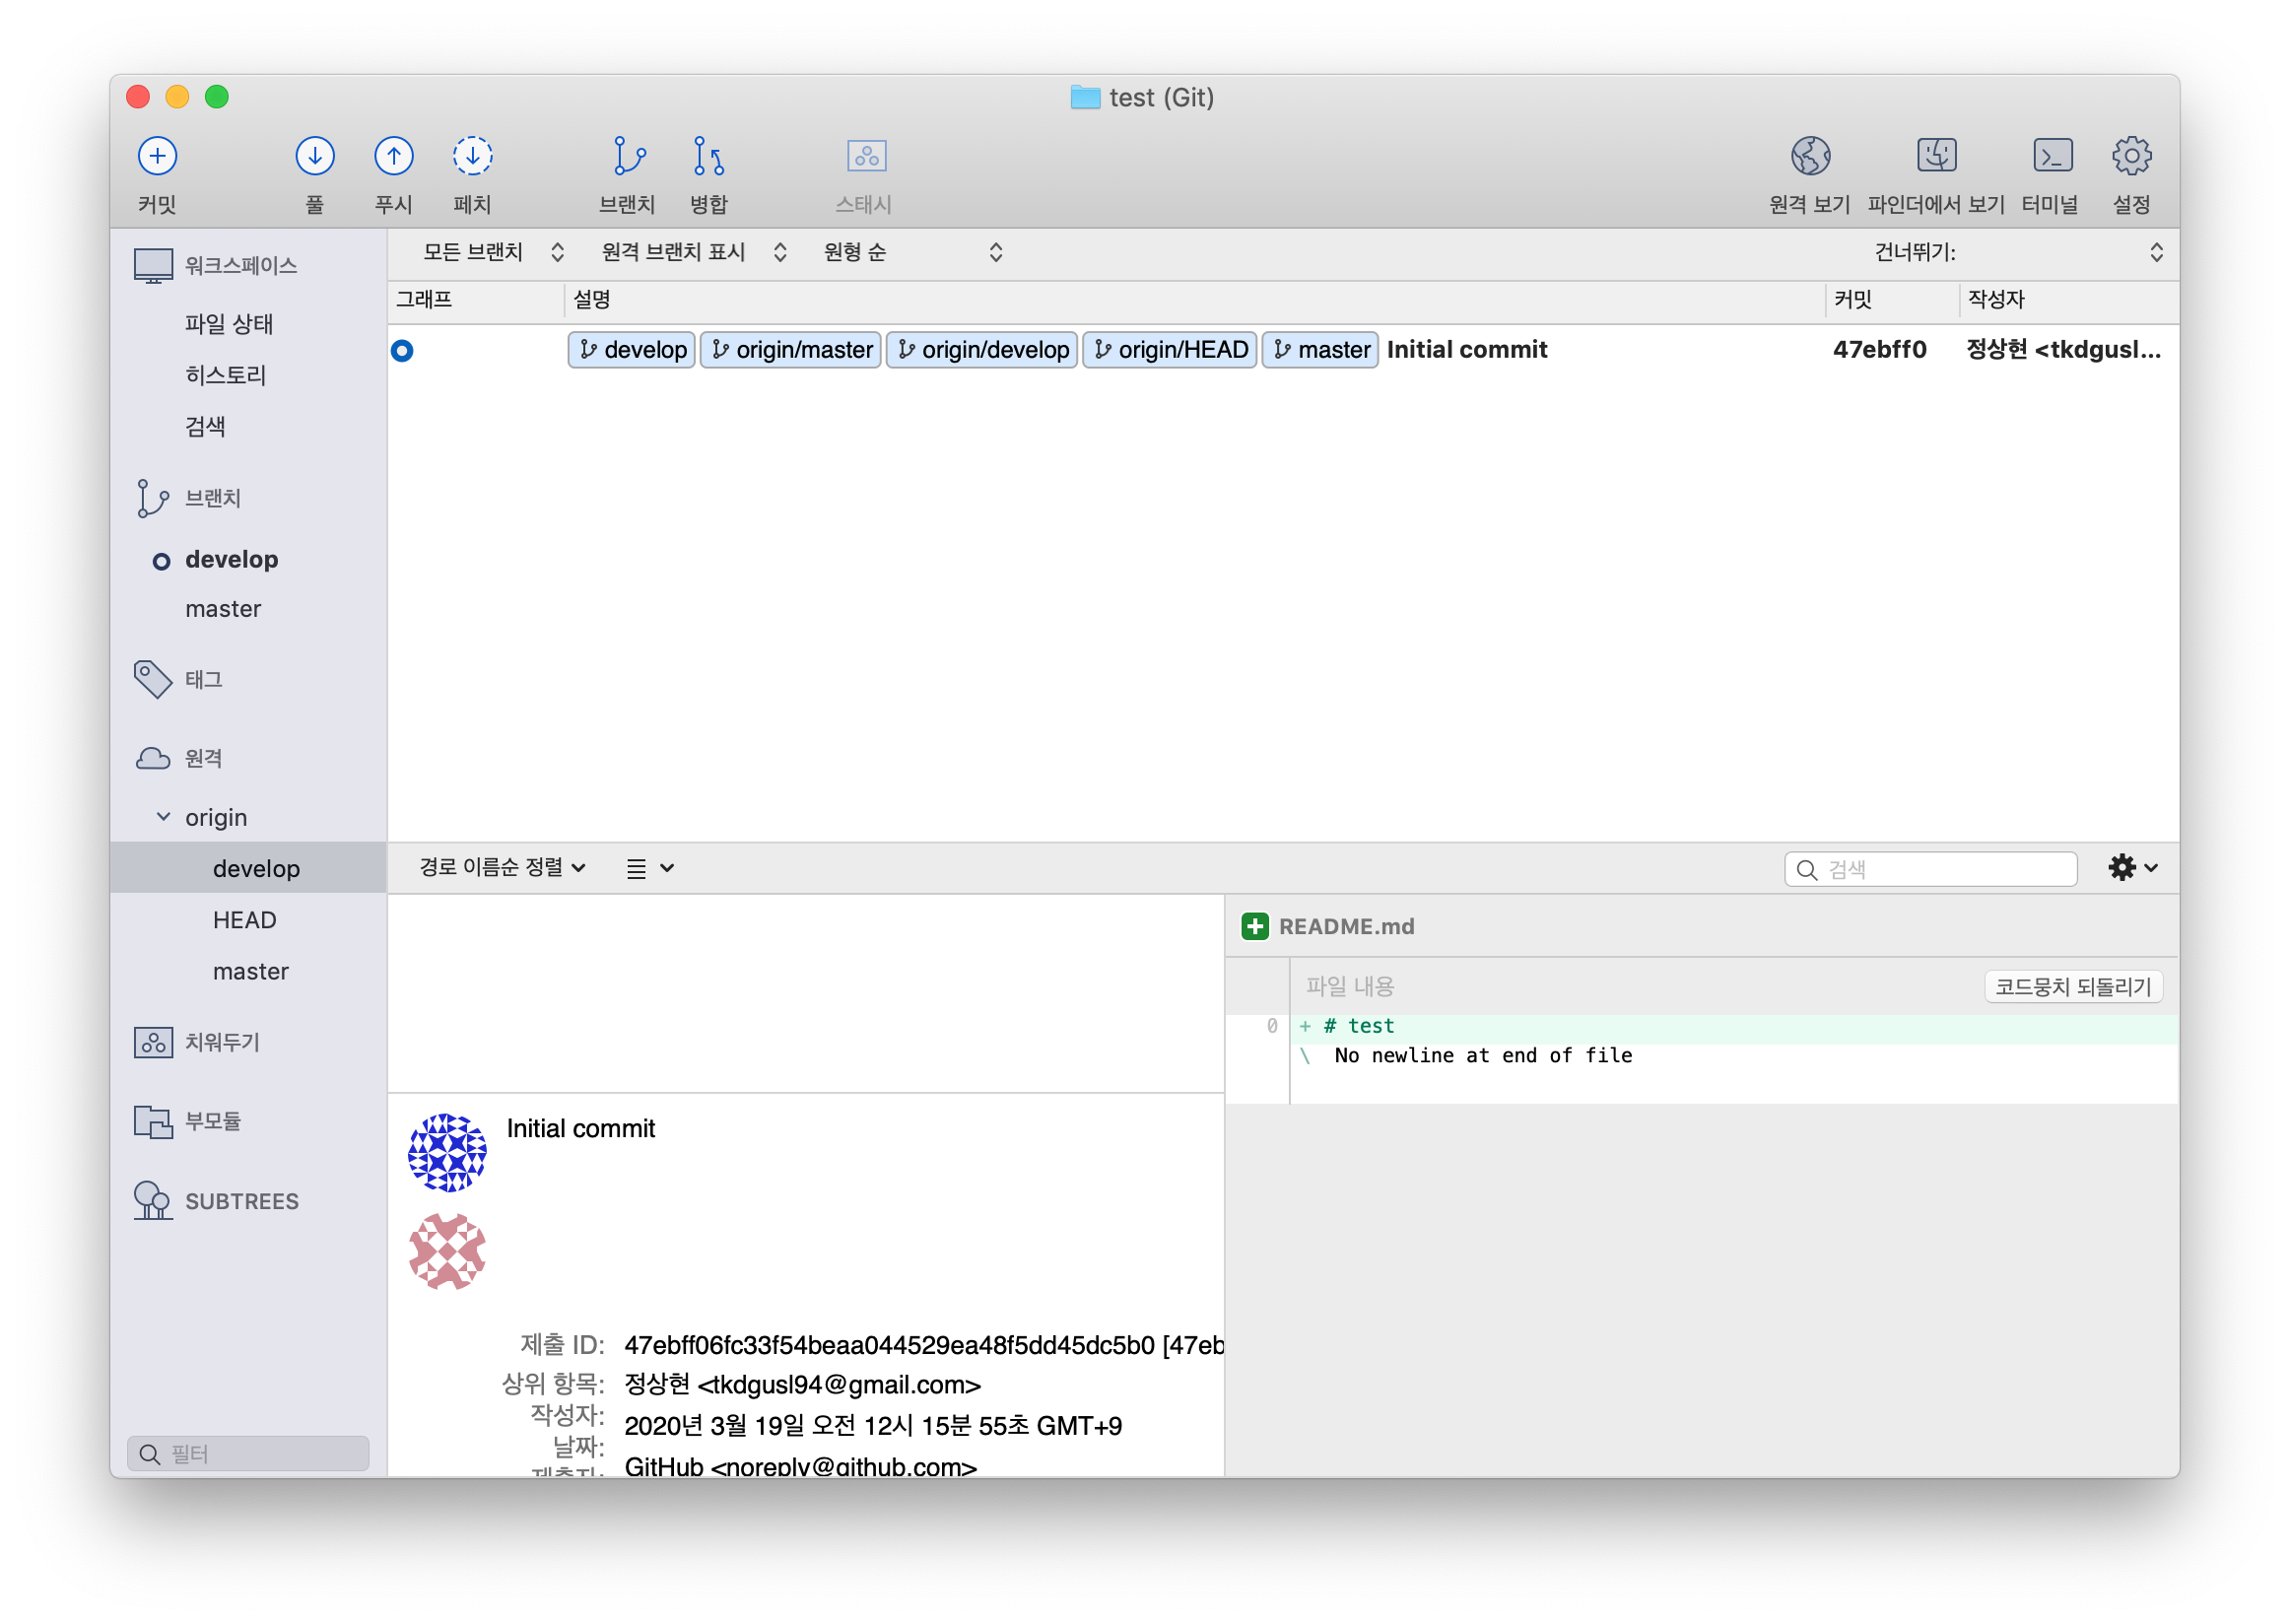Click the Pull (풀) toolbar icon

coord(314,156)
